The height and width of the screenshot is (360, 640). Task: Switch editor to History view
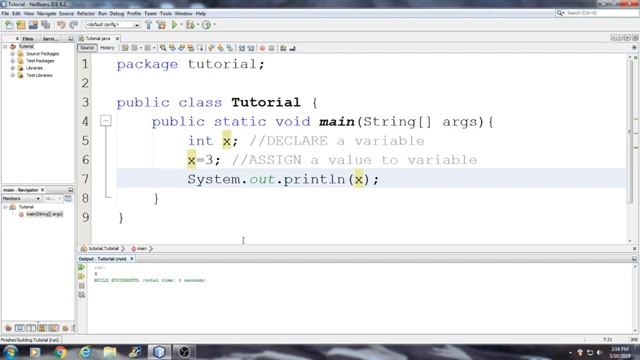pos(107,48)
